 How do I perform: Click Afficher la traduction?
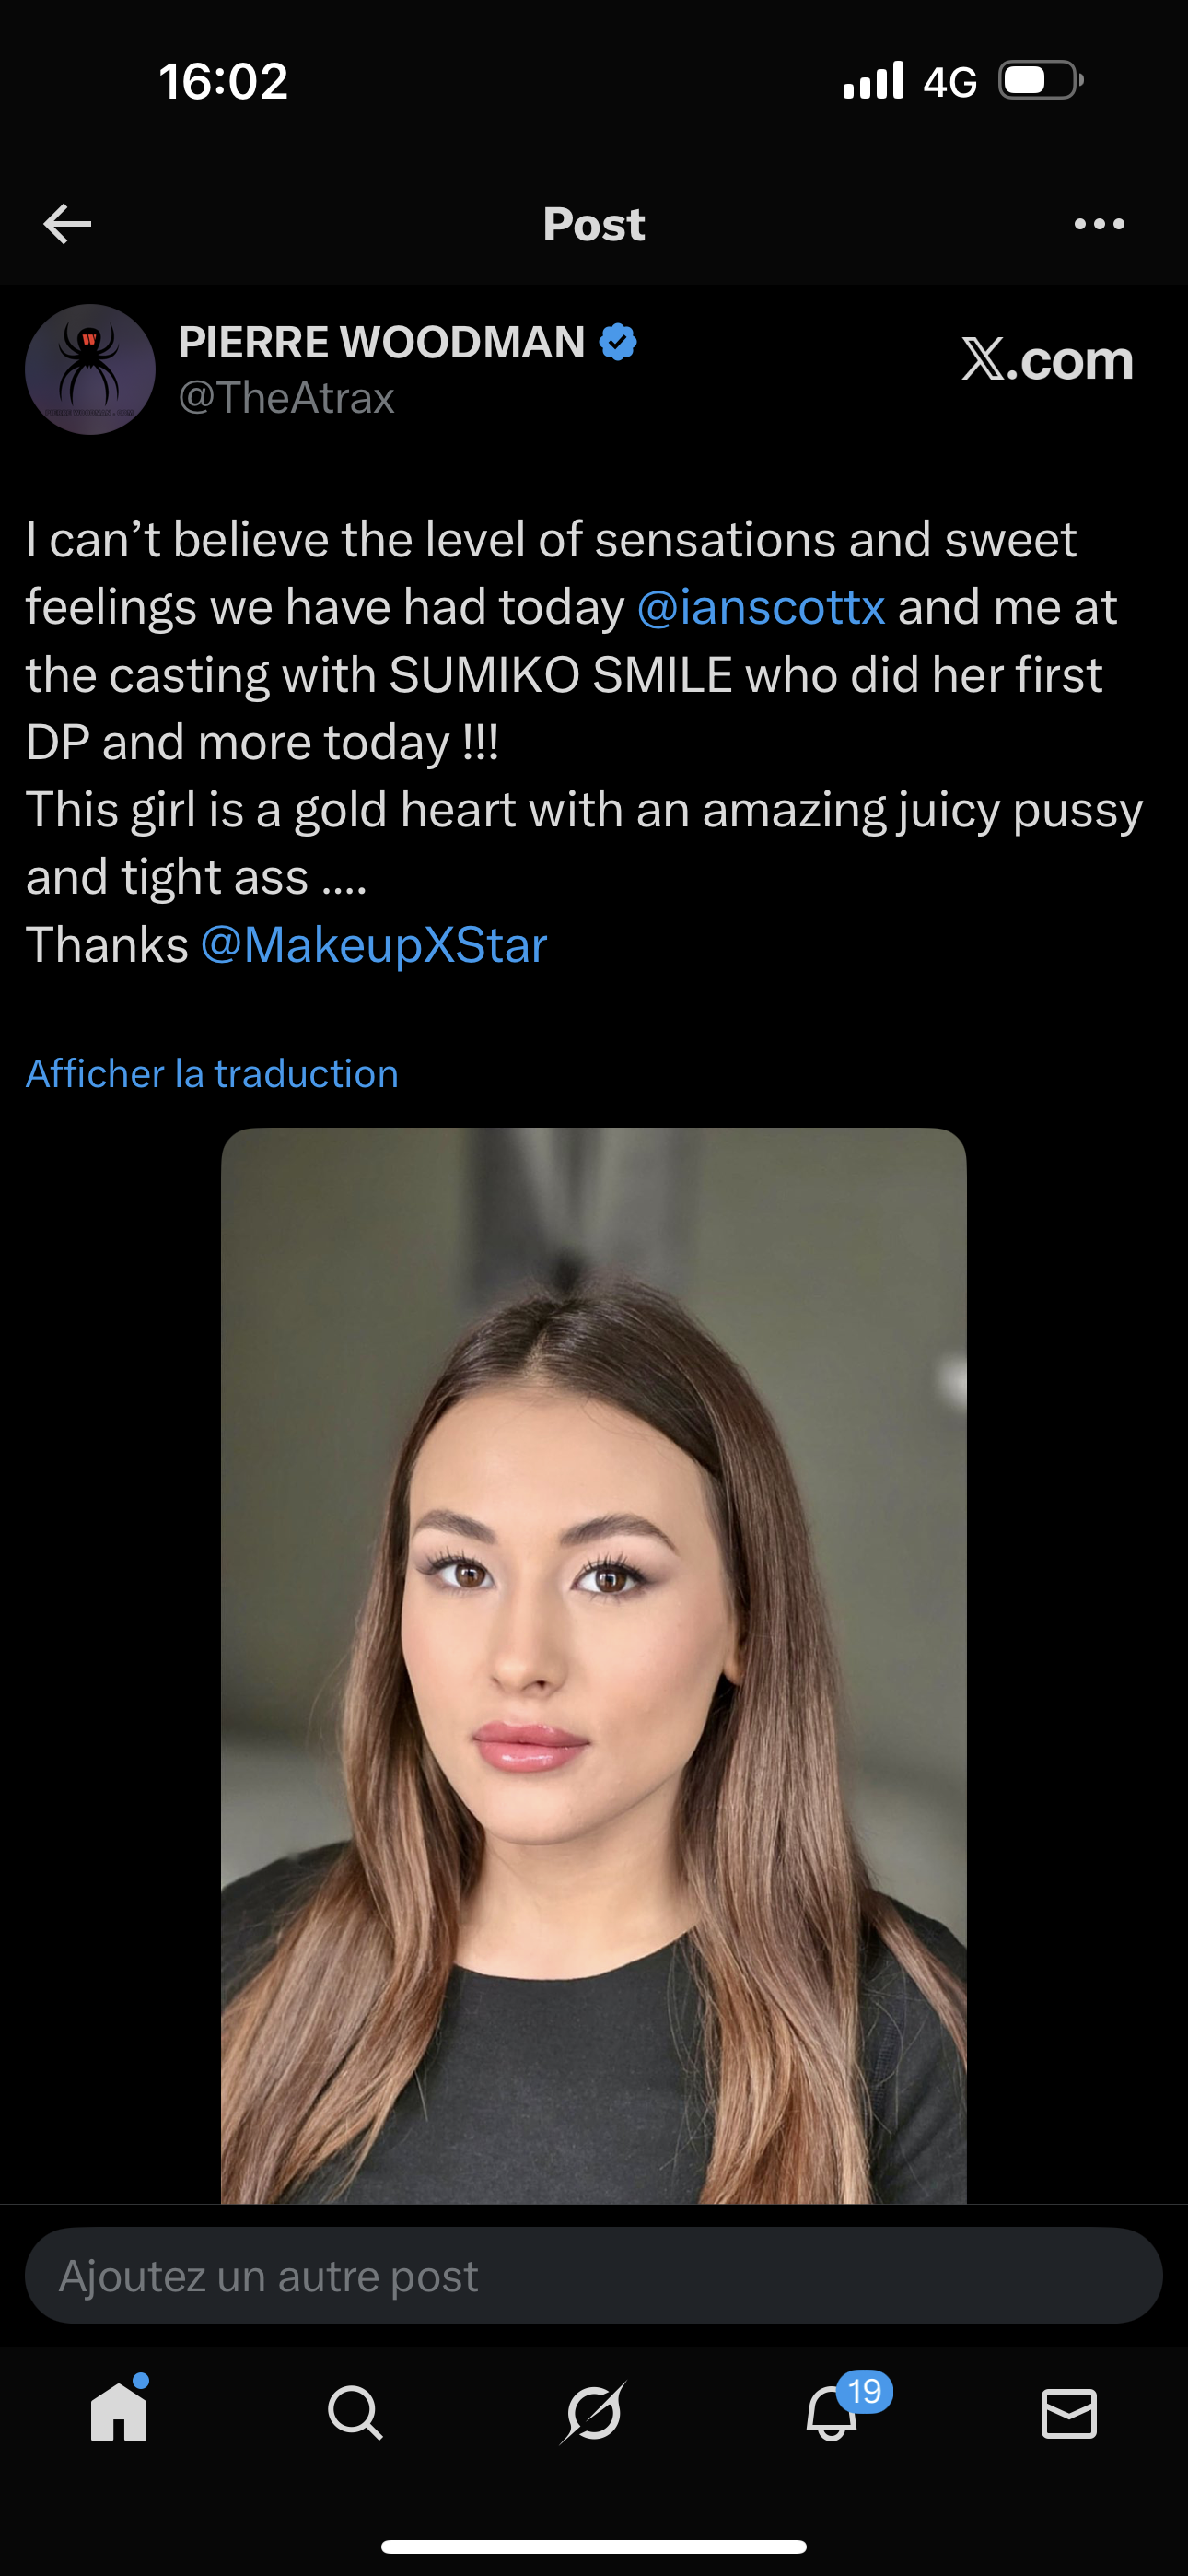pyautogui.click(x=212, y=1074)
